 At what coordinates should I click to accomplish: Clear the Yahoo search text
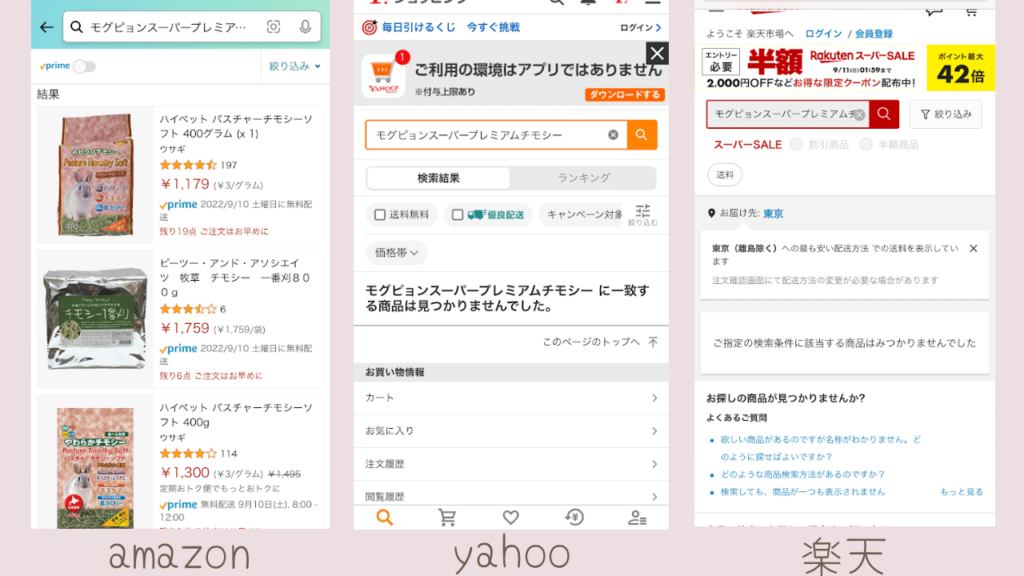(x=613, y=135)
